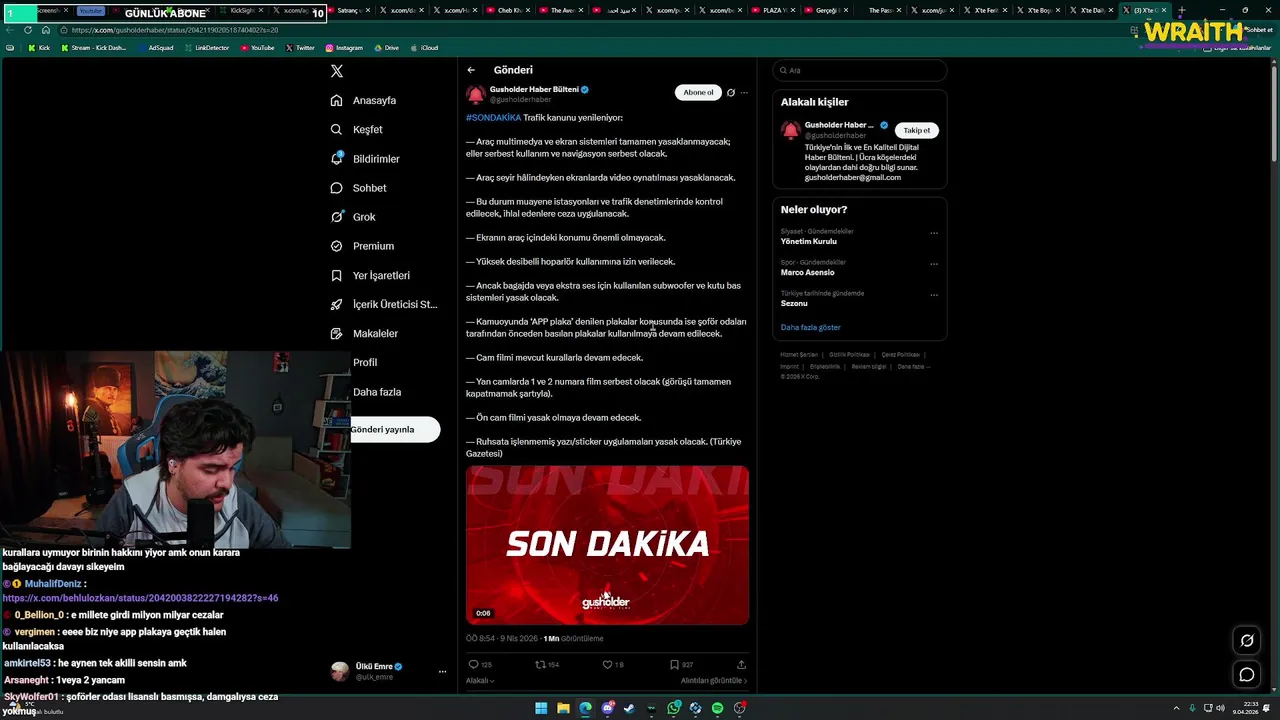Image resolution: width=1280 pixels, height=720 pixels.
Task: Click share icon on post
Action: 741,664
